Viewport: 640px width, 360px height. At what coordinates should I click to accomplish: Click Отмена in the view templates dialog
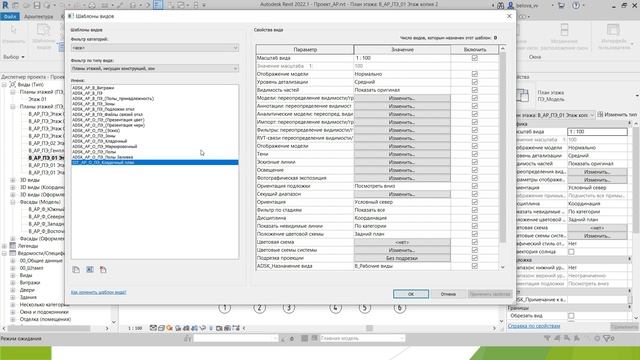[x=448, y=294]
